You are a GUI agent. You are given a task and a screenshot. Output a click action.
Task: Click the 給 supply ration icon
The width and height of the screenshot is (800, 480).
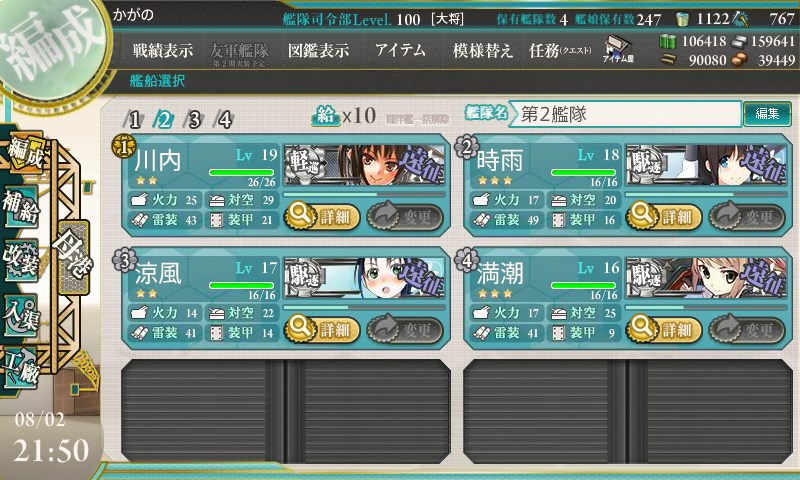pos(326,116)
